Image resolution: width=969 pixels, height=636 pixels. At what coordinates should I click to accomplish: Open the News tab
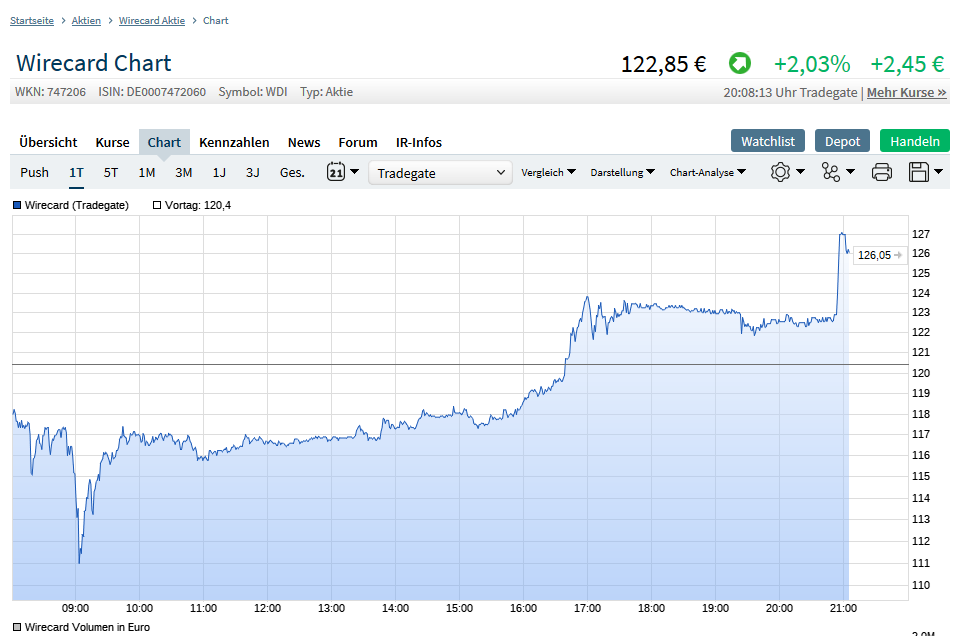pos(304,142)
